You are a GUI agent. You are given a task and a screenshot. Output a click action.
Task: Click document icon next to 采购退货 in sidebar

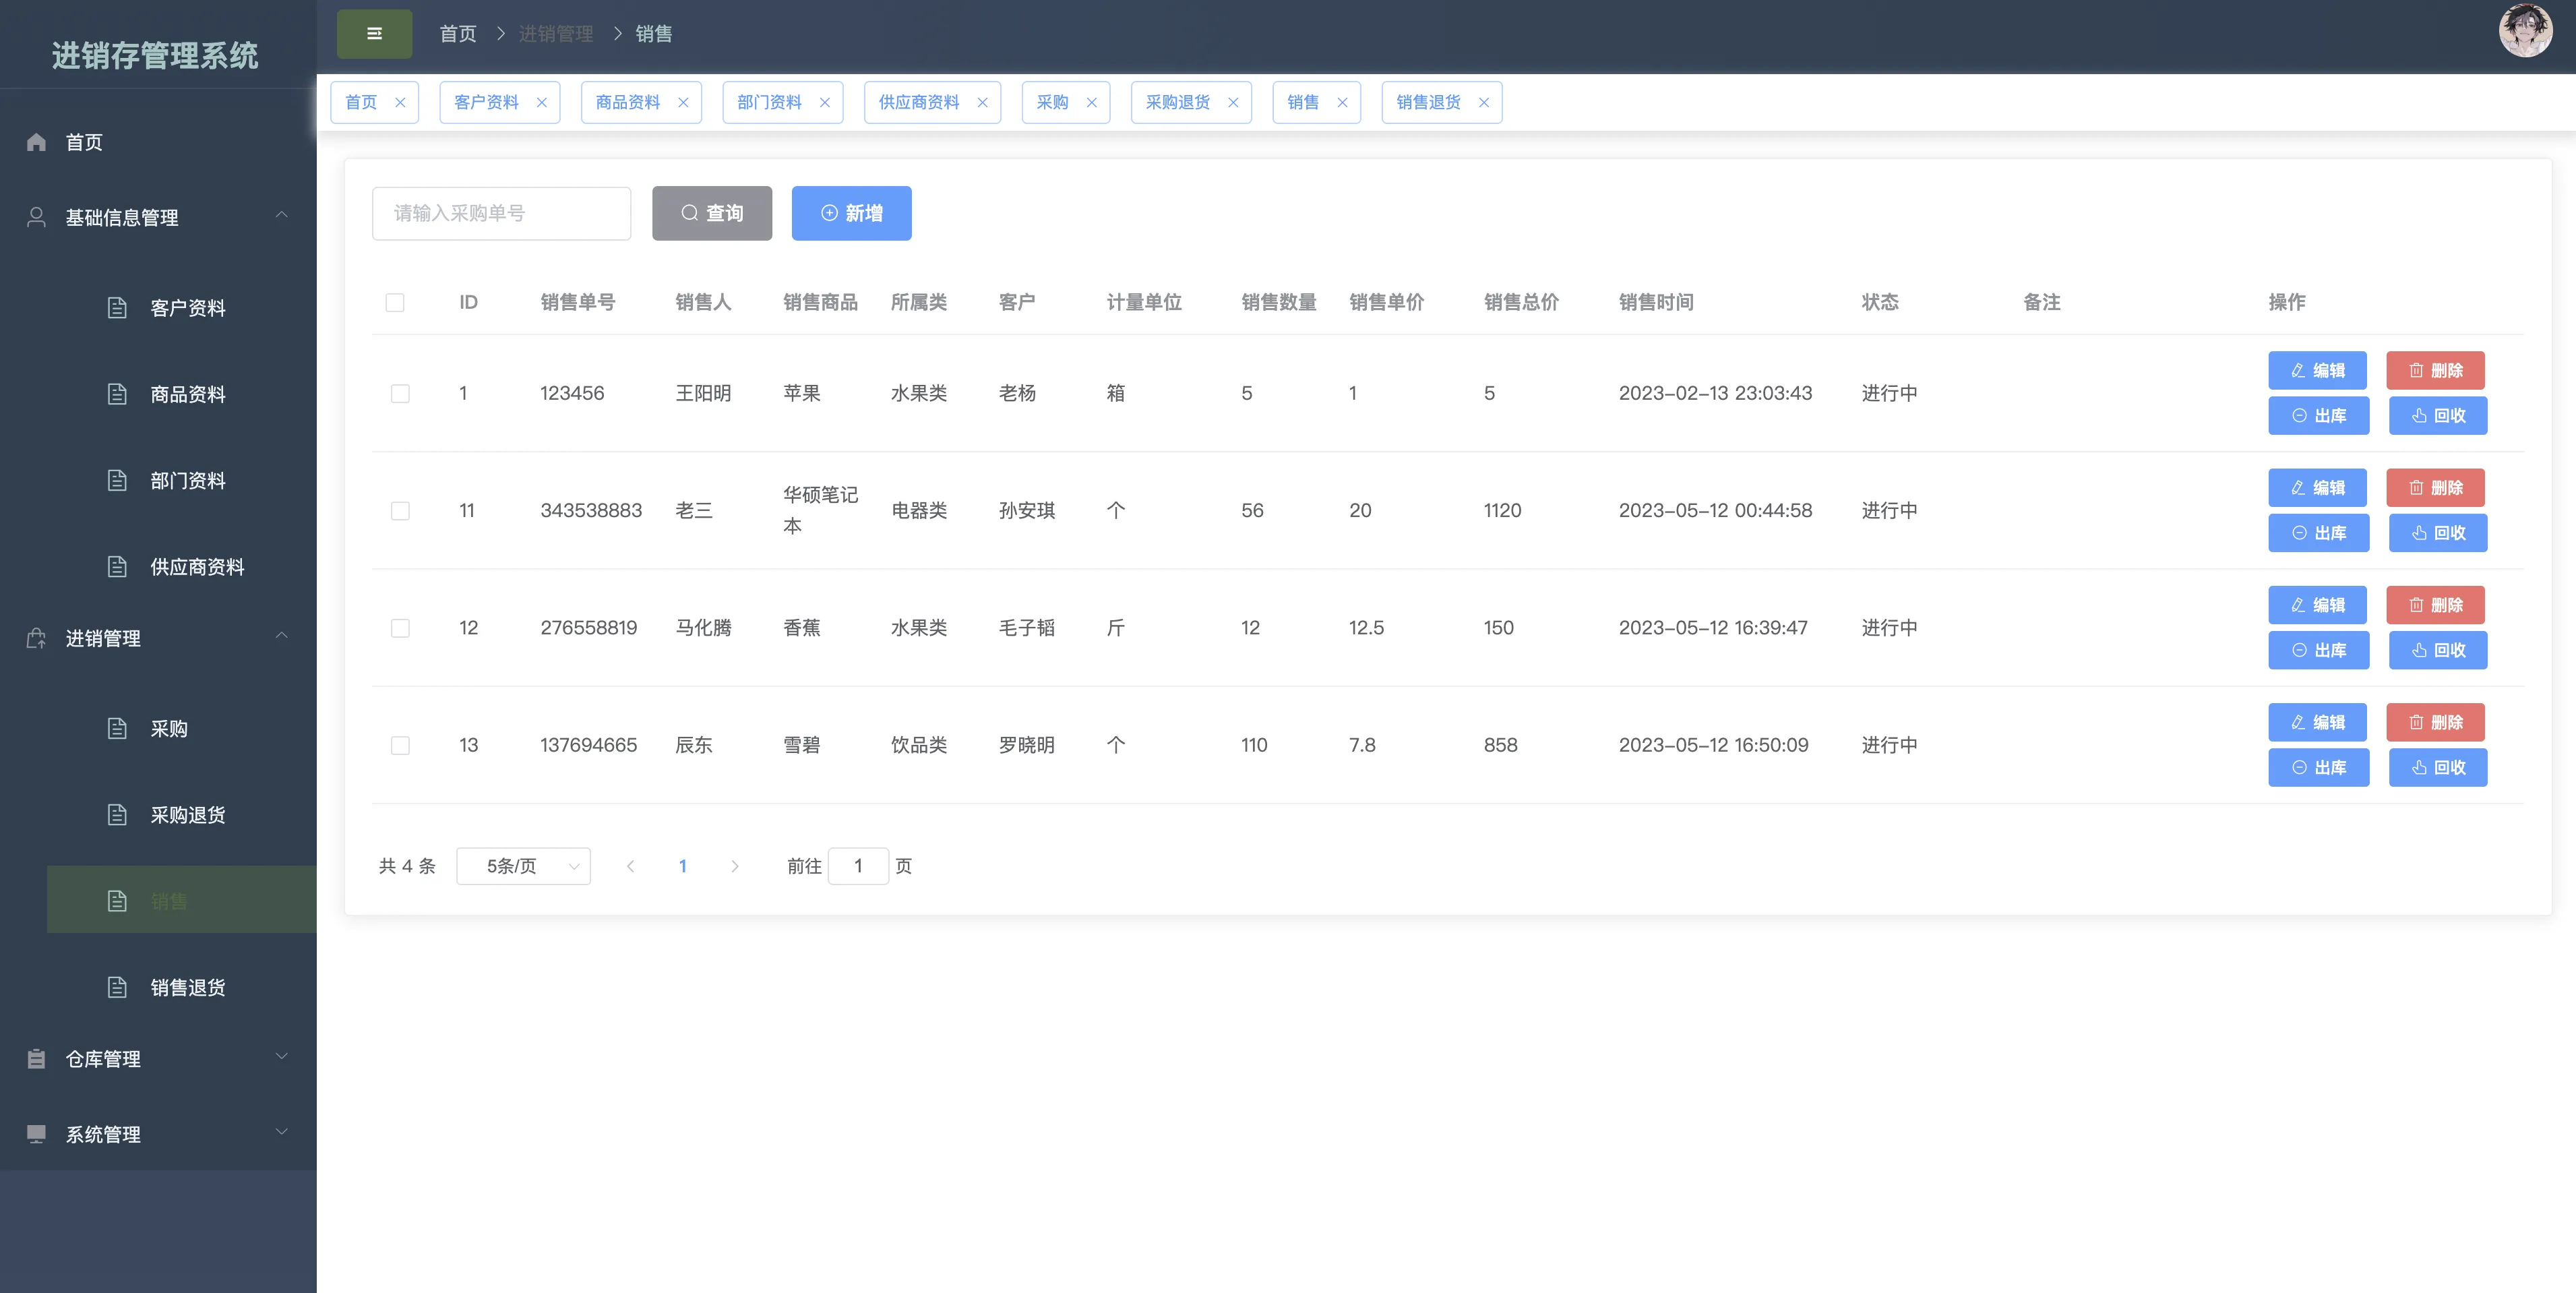(x=117, y=814)
